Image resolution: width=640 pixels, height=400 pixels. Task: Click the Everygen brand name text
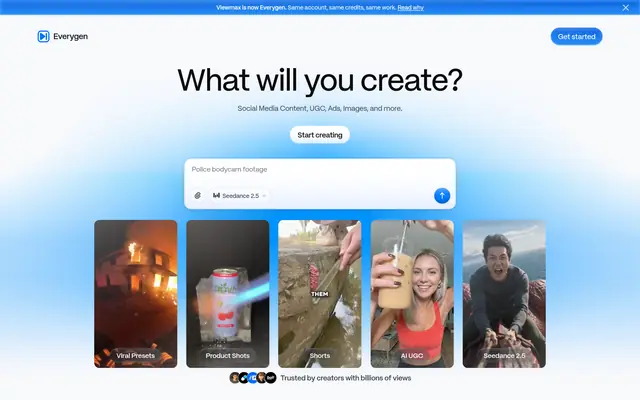[x=70, y=36]
